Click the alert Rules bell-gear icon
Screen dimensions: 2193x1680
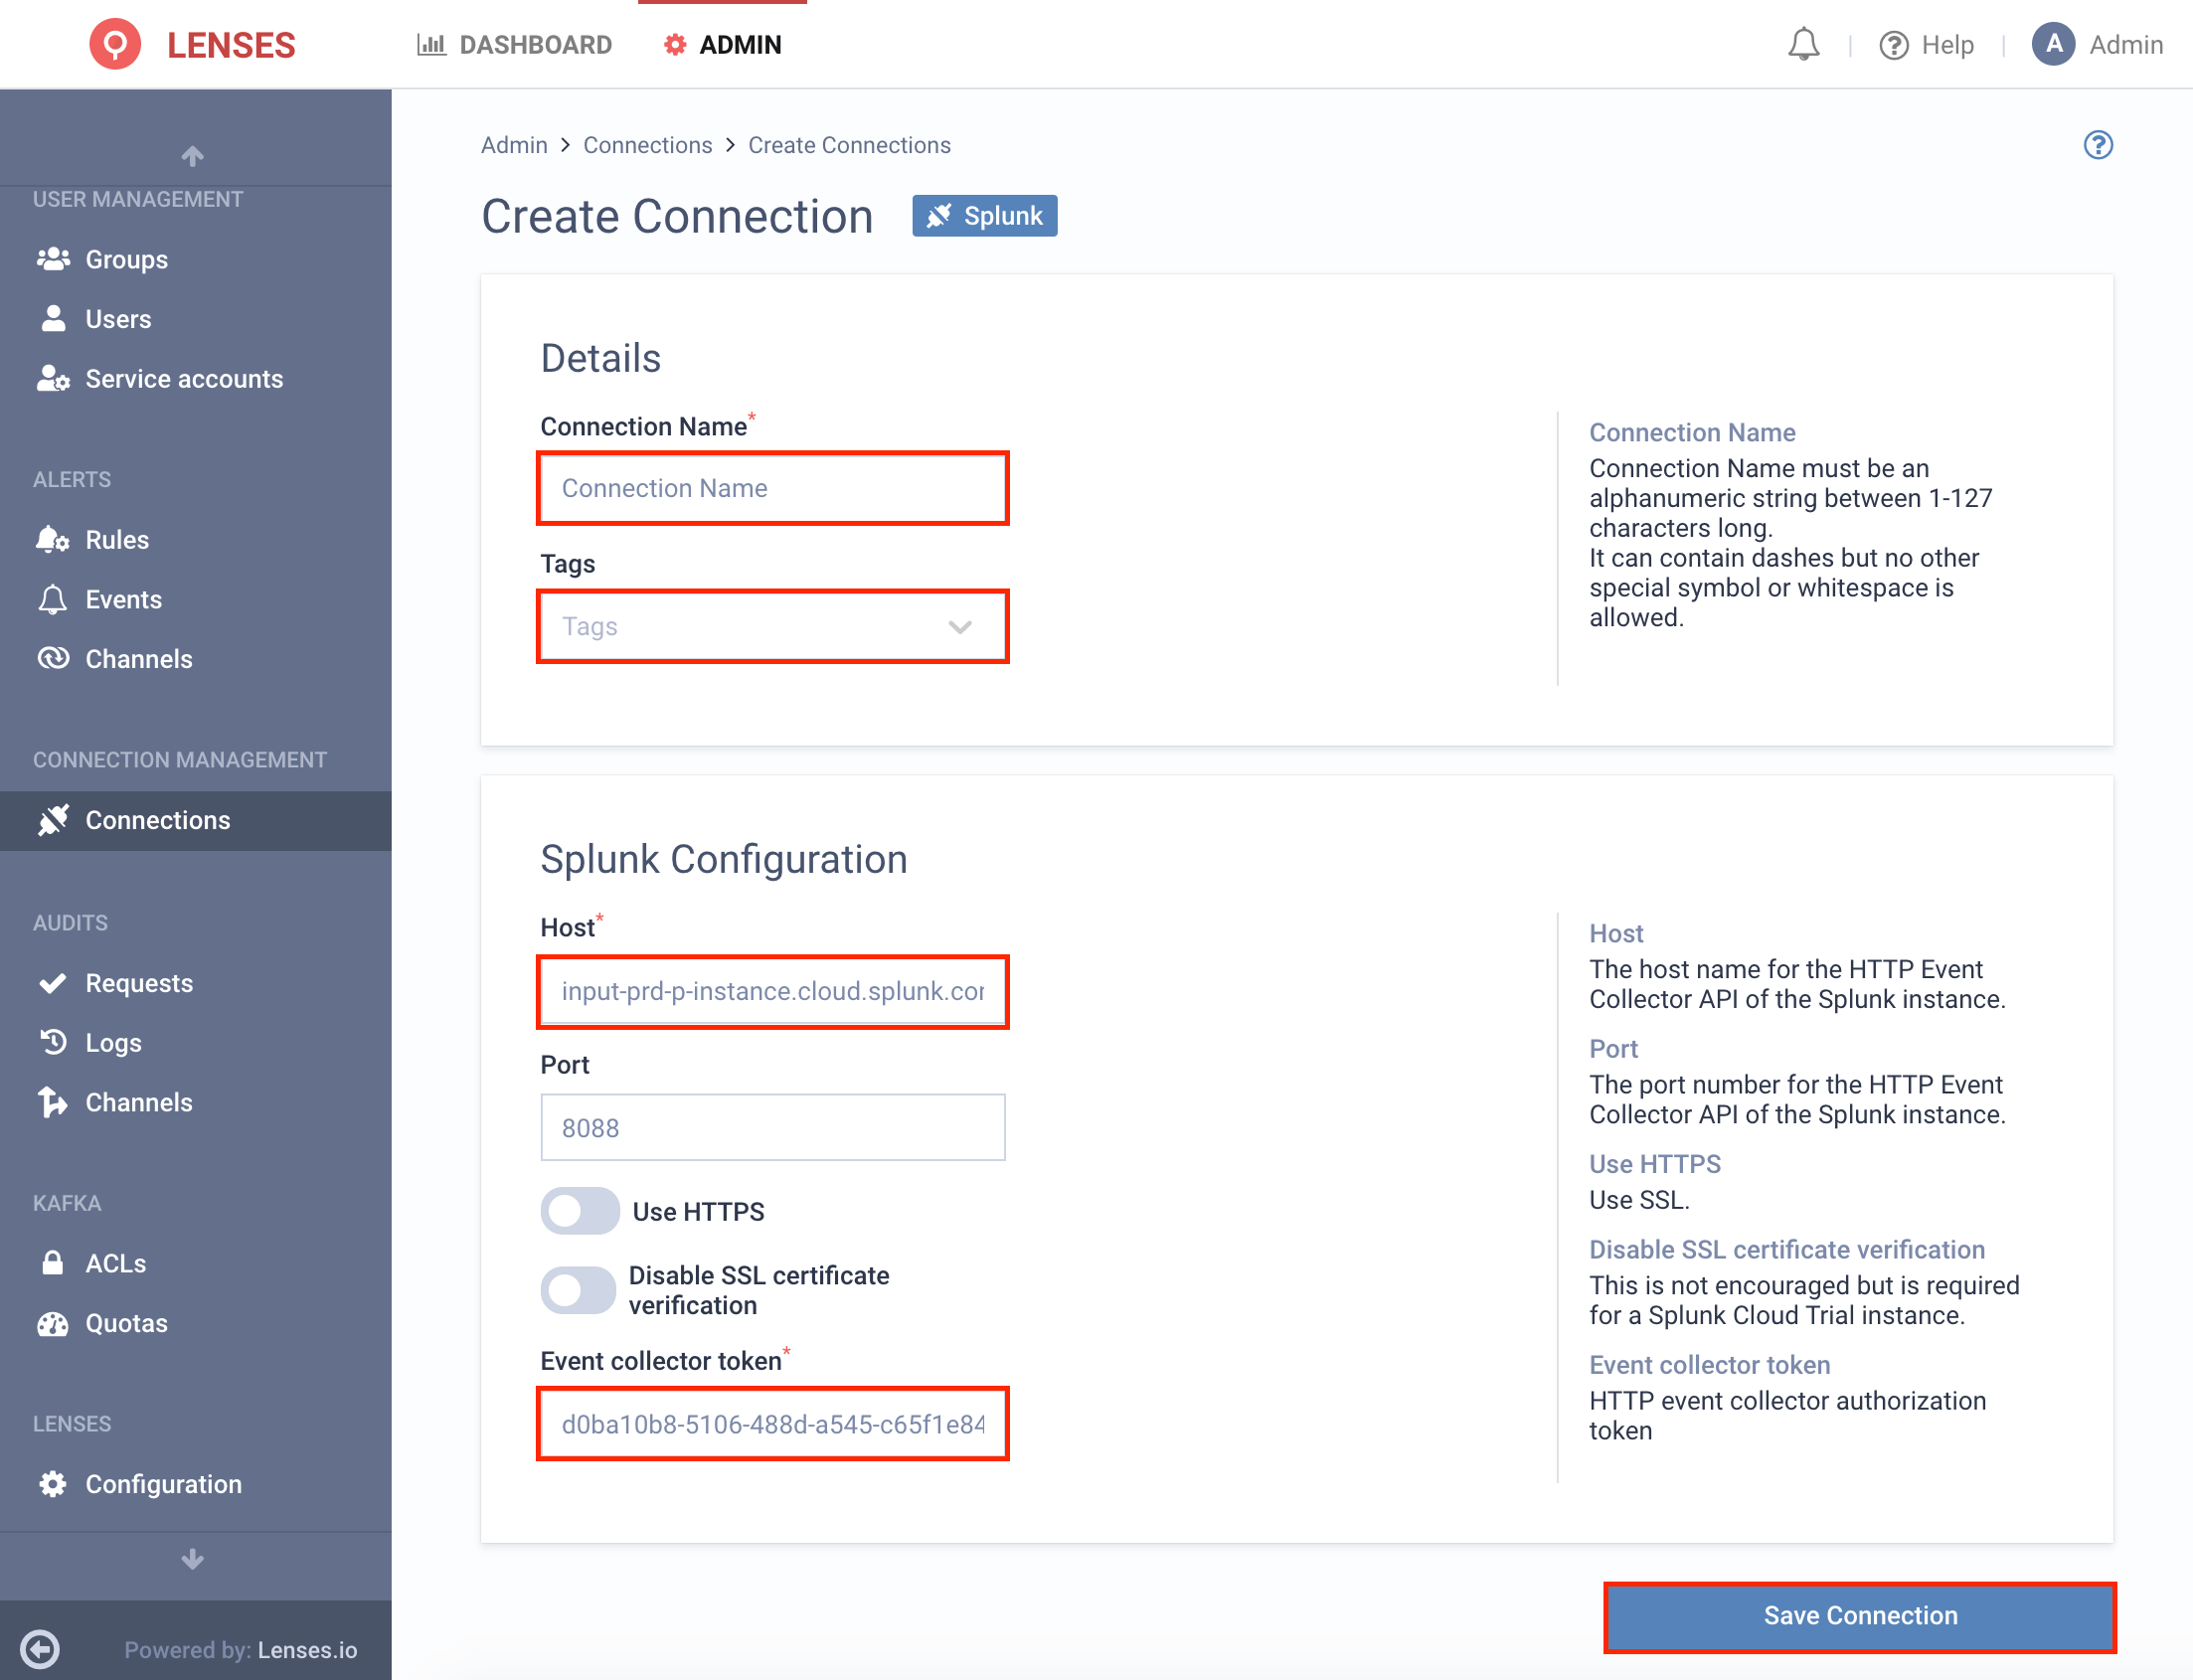point(53,540)
